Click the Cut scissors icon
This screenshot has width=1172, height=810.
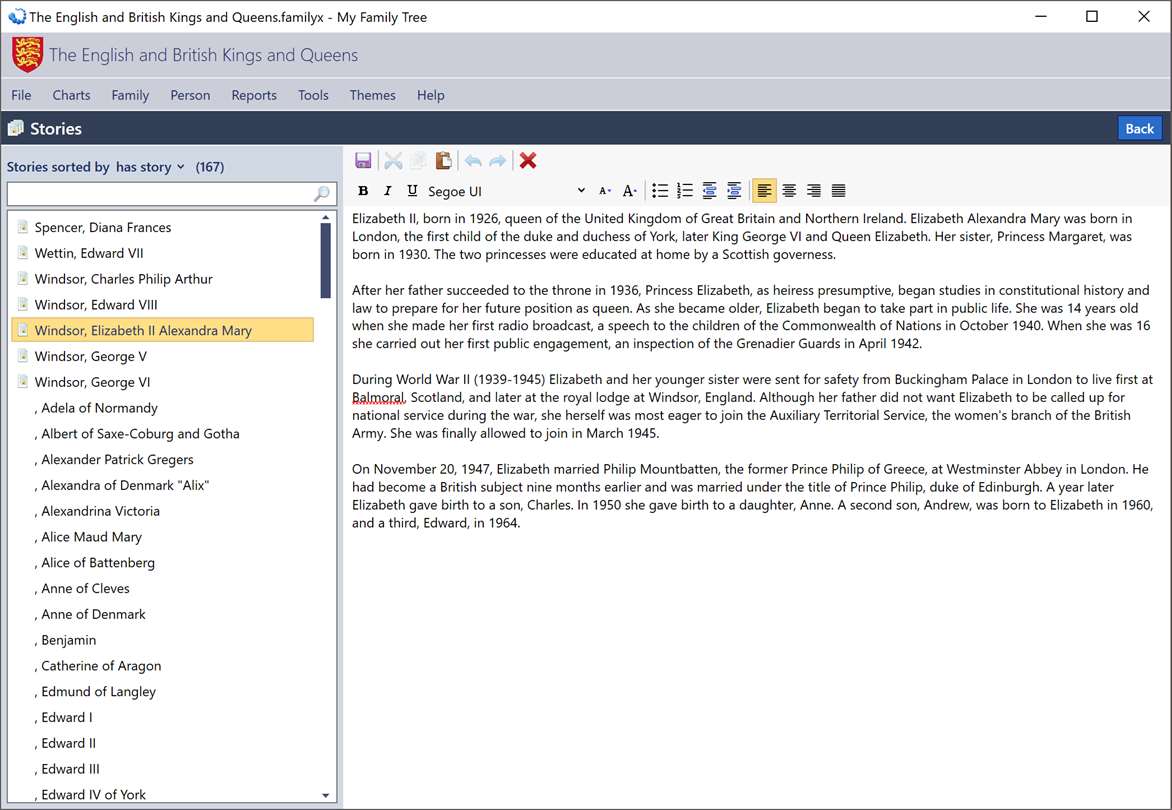(x=393, y=161)
